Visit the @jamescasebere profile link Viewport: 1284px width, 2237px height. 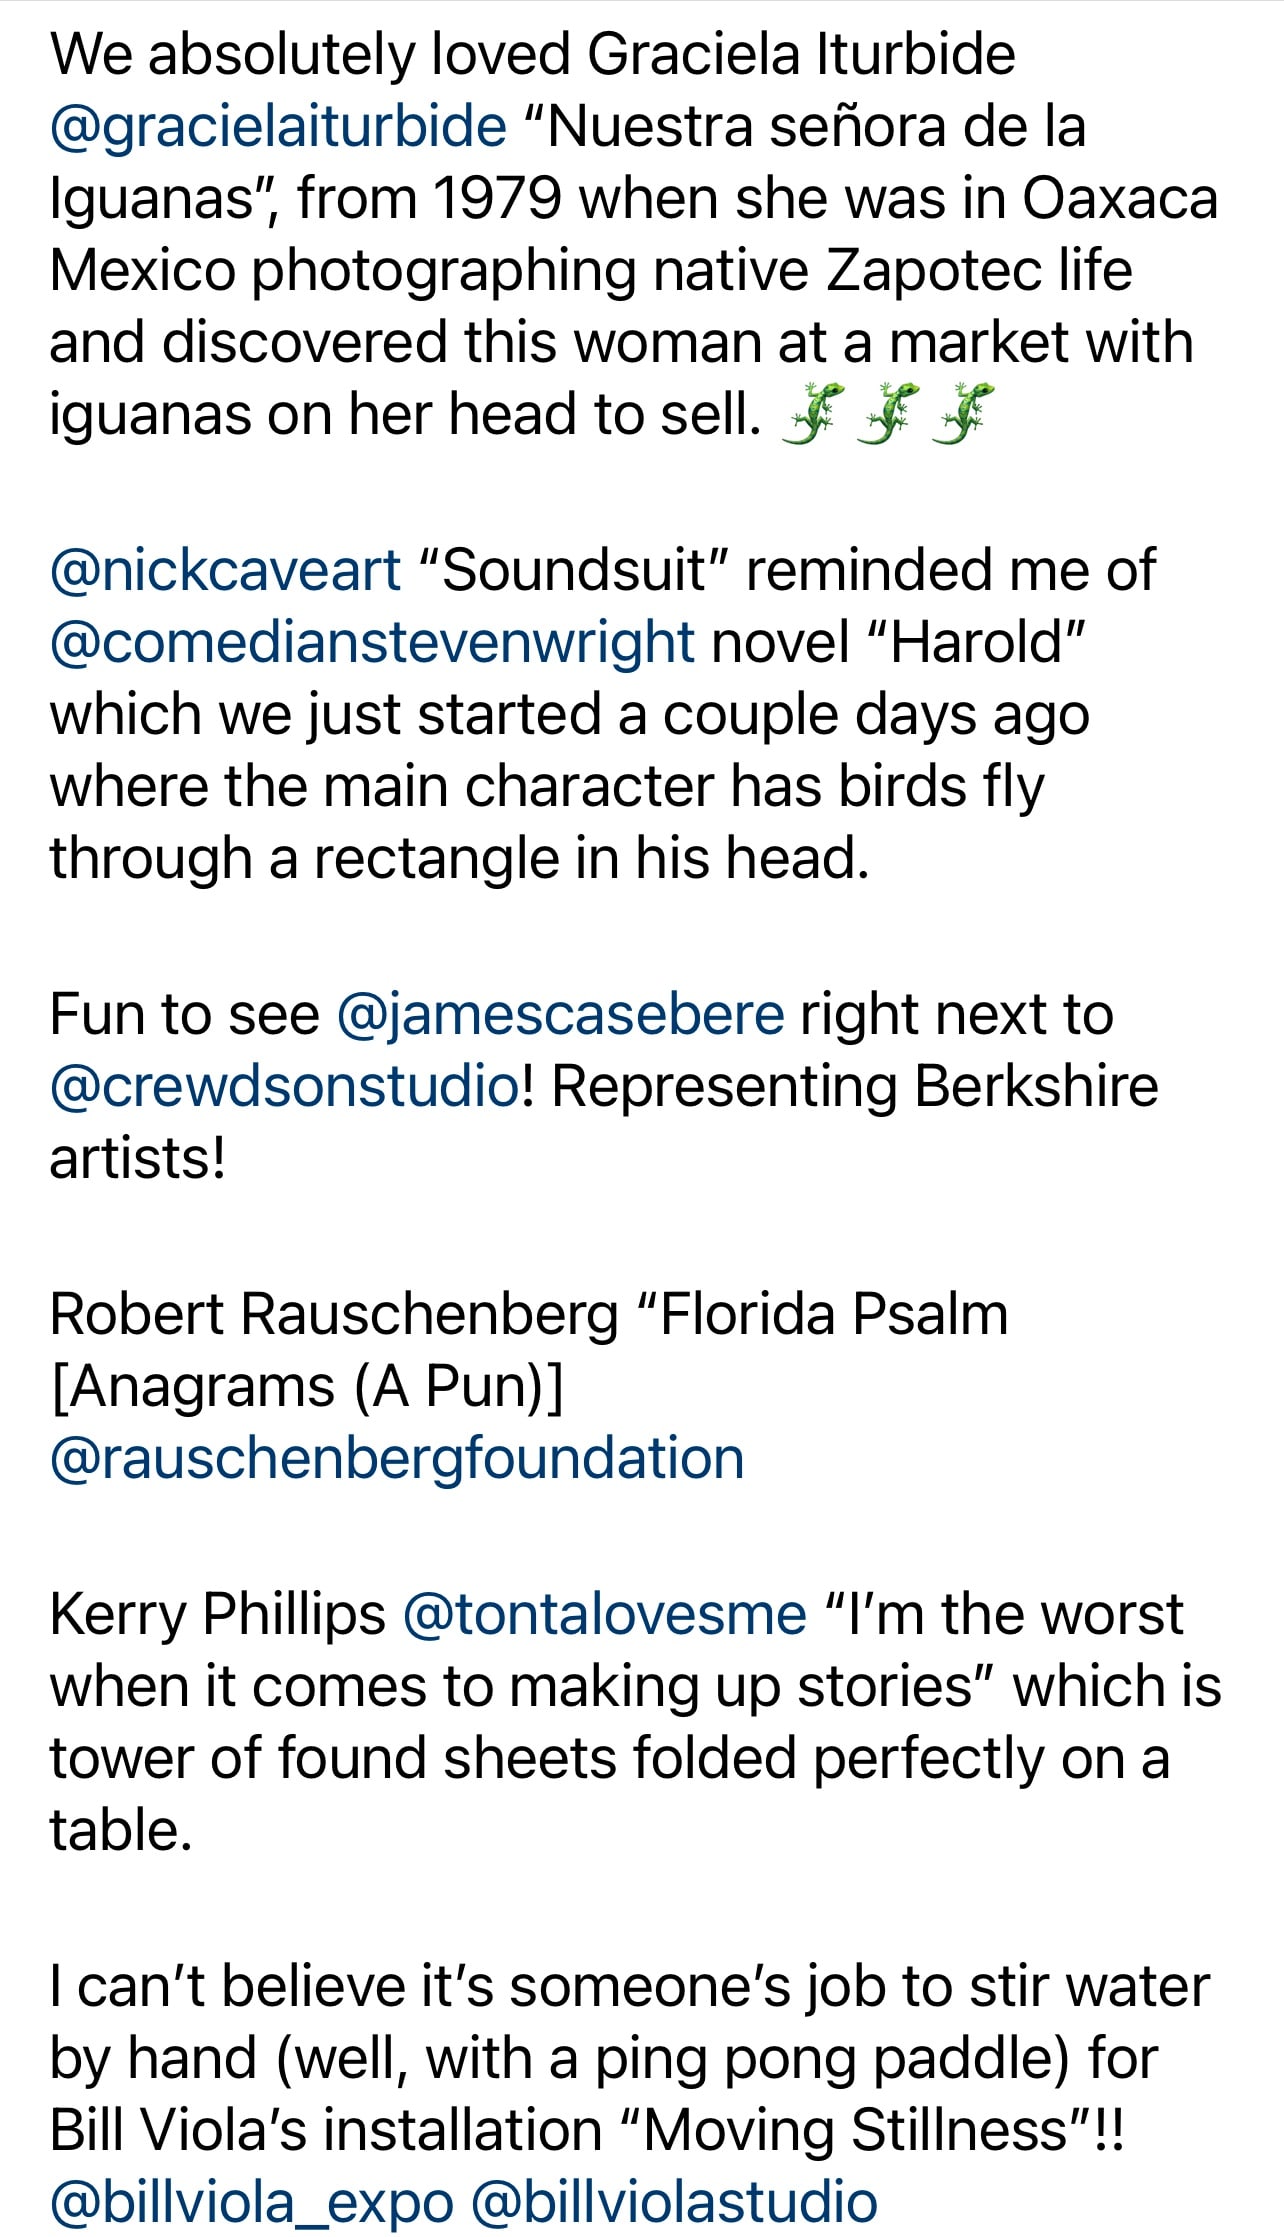[x=561, y=1015]
